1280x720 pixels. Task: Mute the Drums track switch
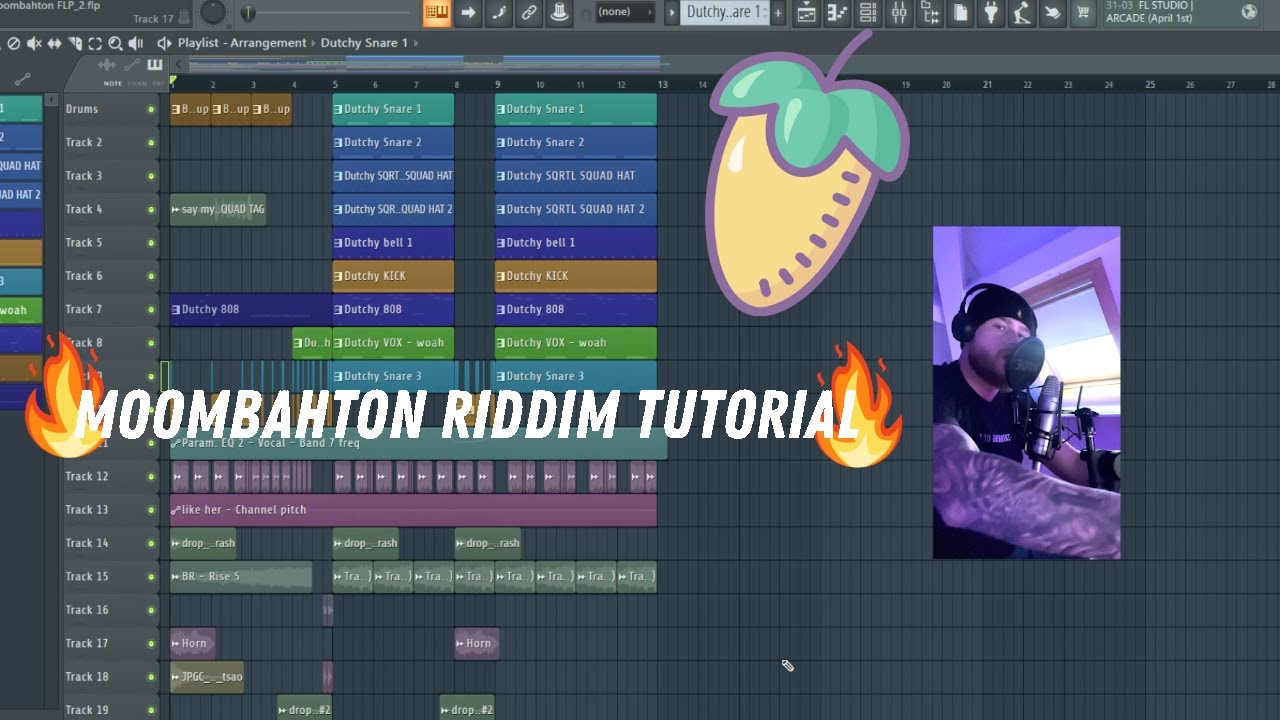click(x=151, y=109)
